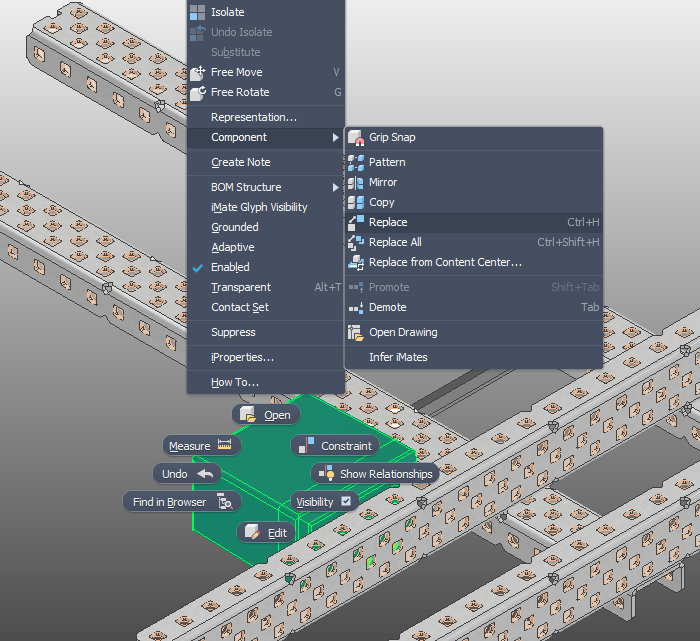Toggle the Transparent option
The image size is (700, 641).
tap(266, 287)
